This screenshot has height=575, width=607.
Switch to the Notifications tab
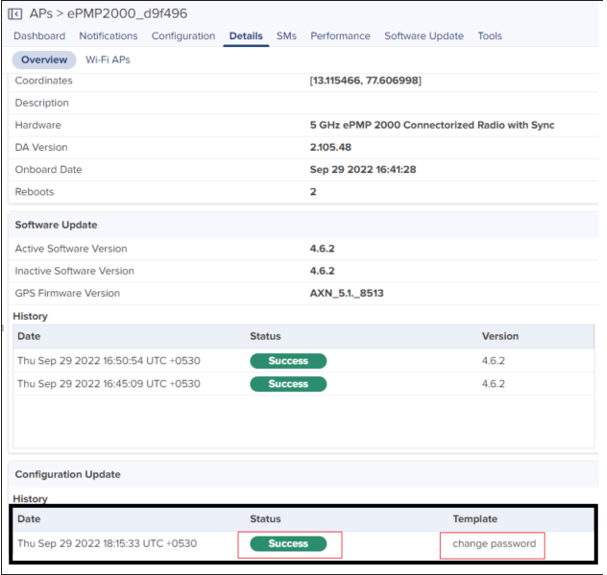(108, 36)
